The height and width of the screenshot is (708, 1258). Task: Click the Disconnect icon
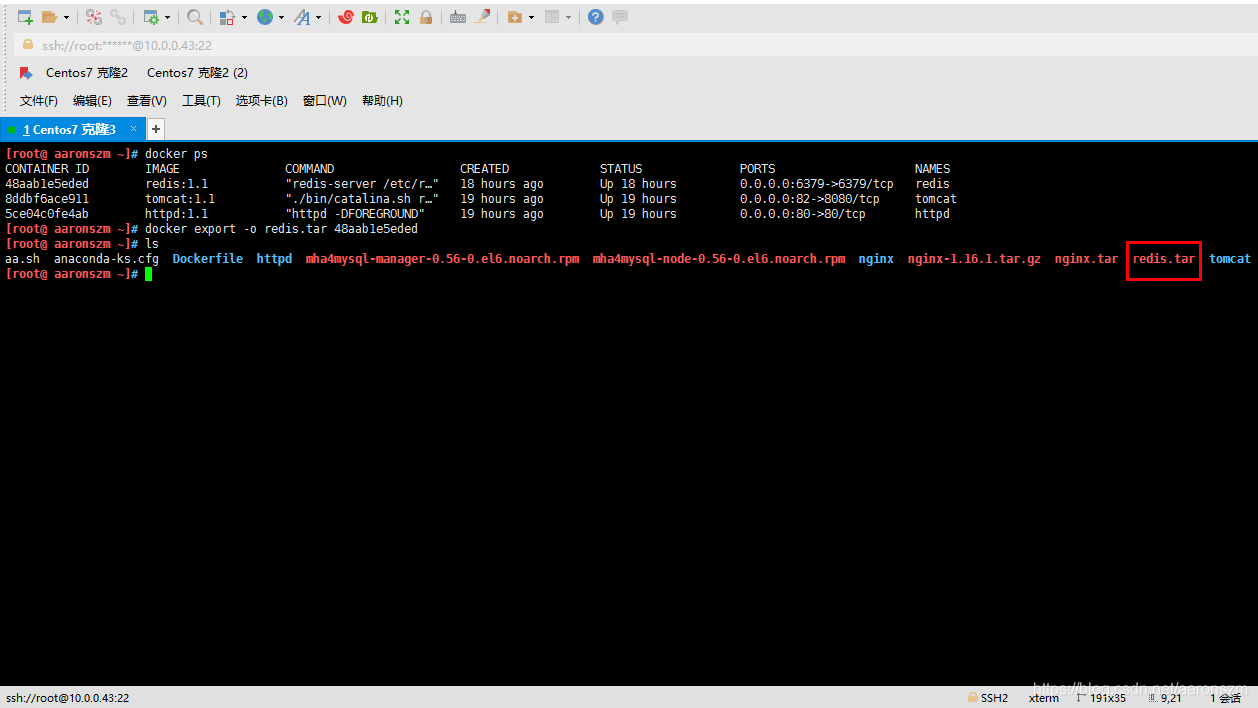pos(93,17)
